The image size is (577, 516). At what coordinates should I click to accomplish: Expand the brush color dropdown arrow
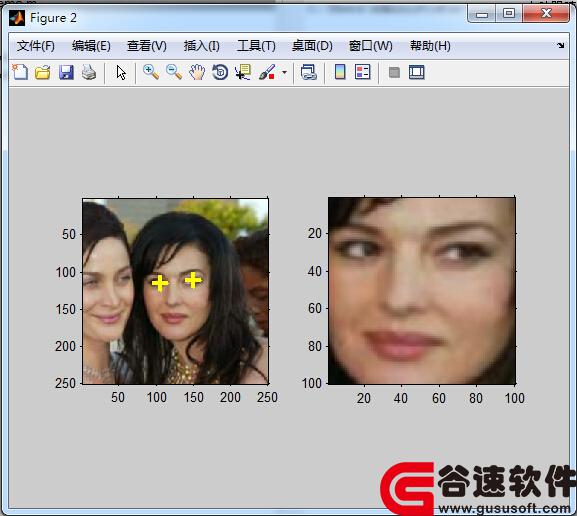coord(284,72)
